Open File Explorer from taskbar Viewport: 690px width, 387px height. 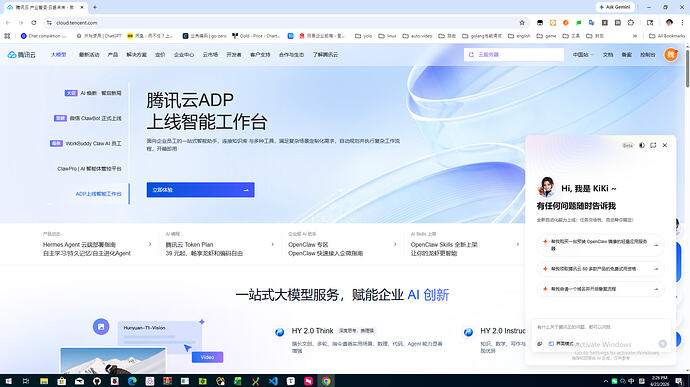click(44, 381)
